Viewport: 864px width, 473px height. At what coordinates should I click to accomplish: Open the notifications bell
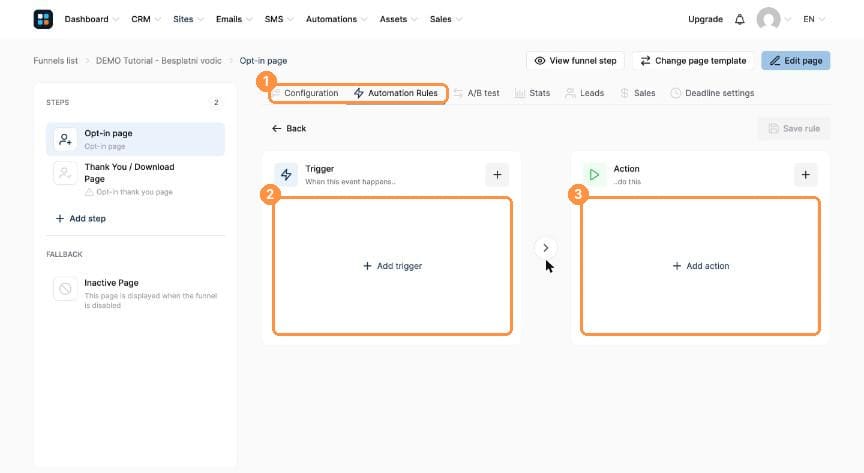pos(739,19)
